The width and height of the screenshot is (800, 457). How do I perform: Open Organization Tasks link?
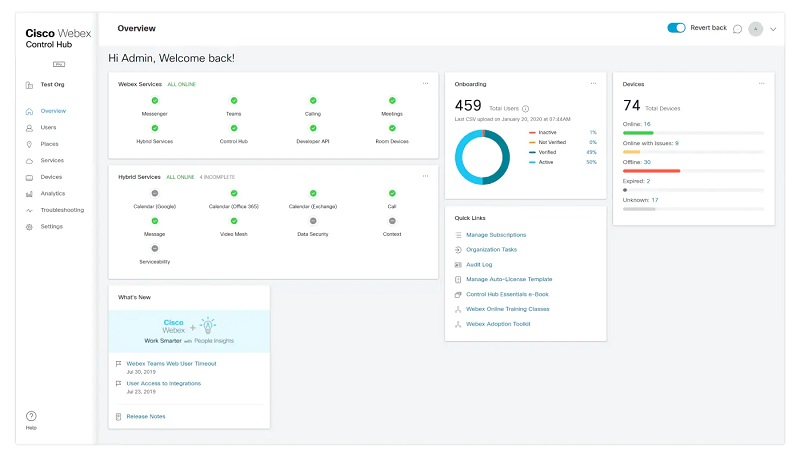point(491,250)
